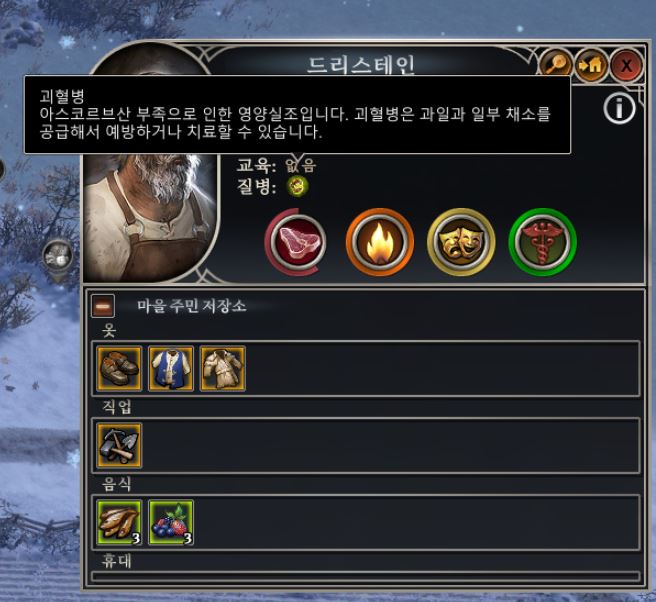
Task: Select the leather shoes clothing item
Action: [x=119, y=369]
